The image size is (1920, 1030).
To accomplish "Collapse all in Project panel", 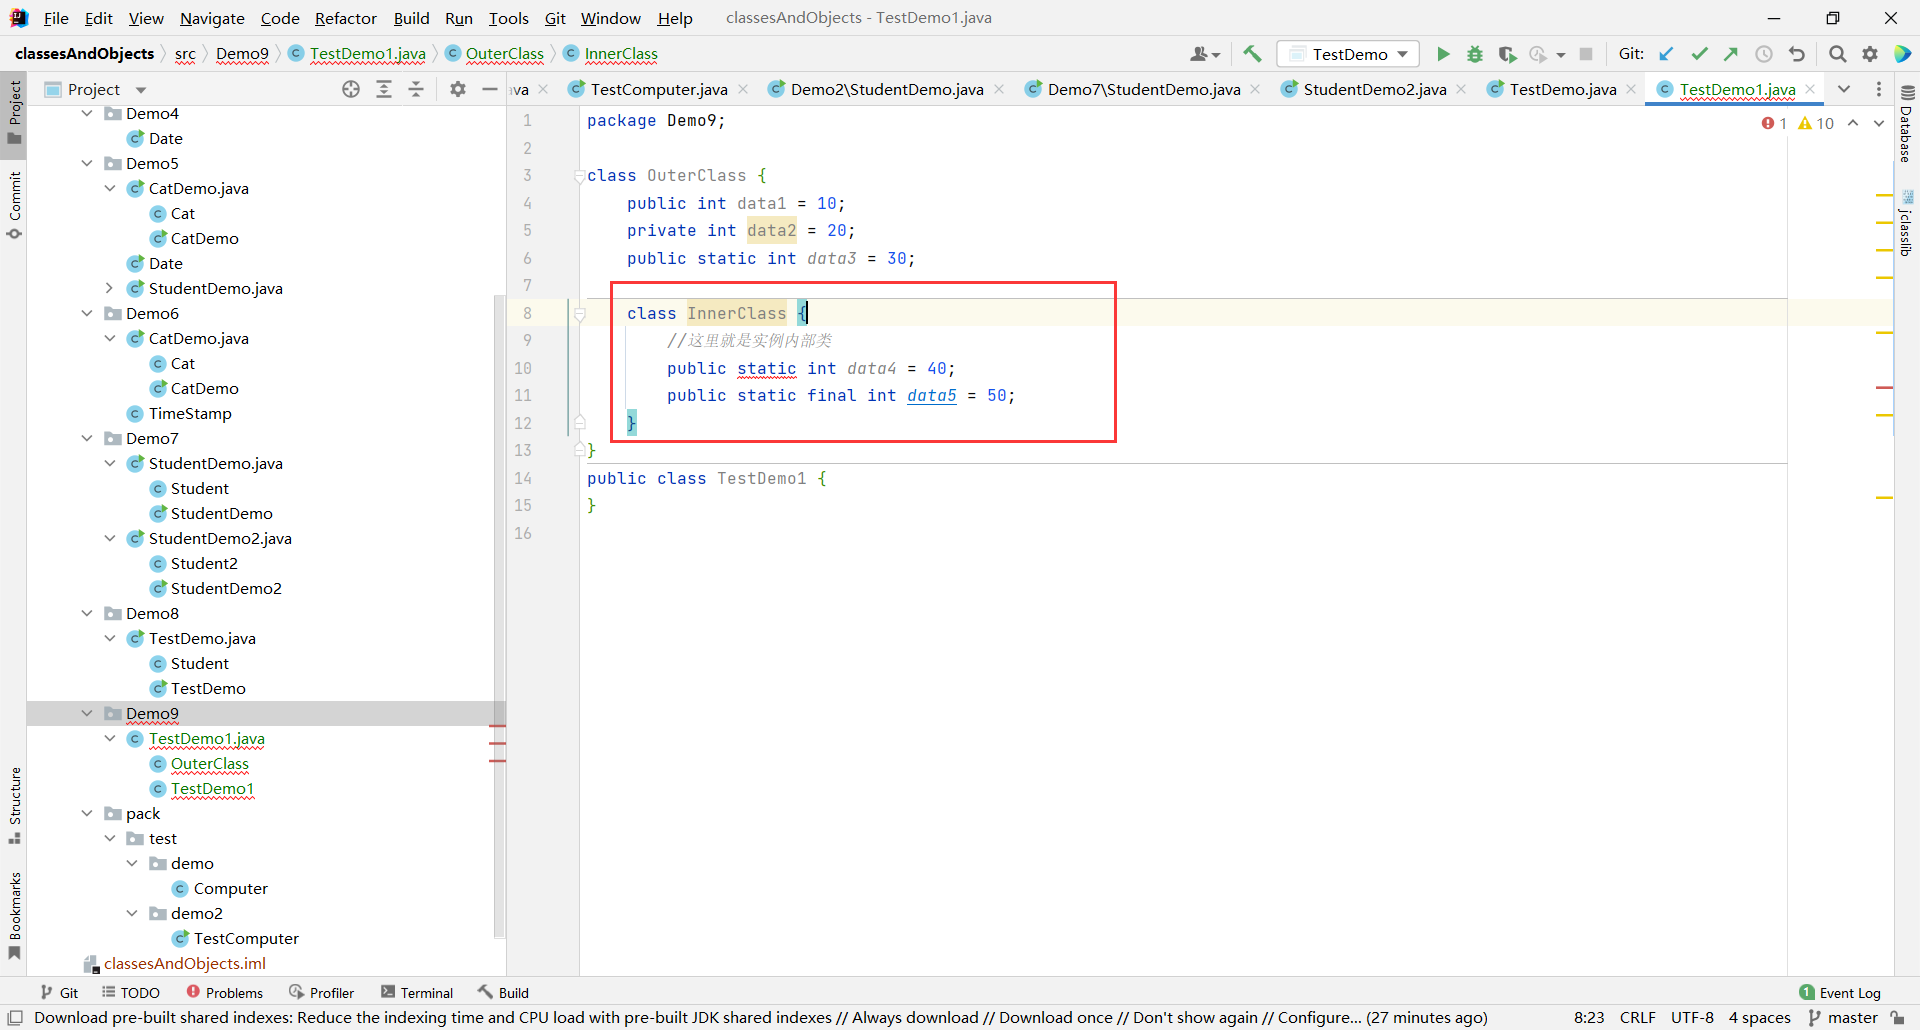I will point(416,90).
